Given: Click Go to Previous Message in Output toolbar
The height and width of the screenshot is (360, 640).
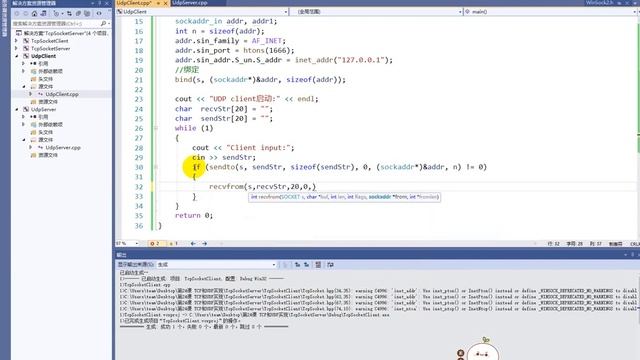Looking at the screenshot, I should [298, 264].
